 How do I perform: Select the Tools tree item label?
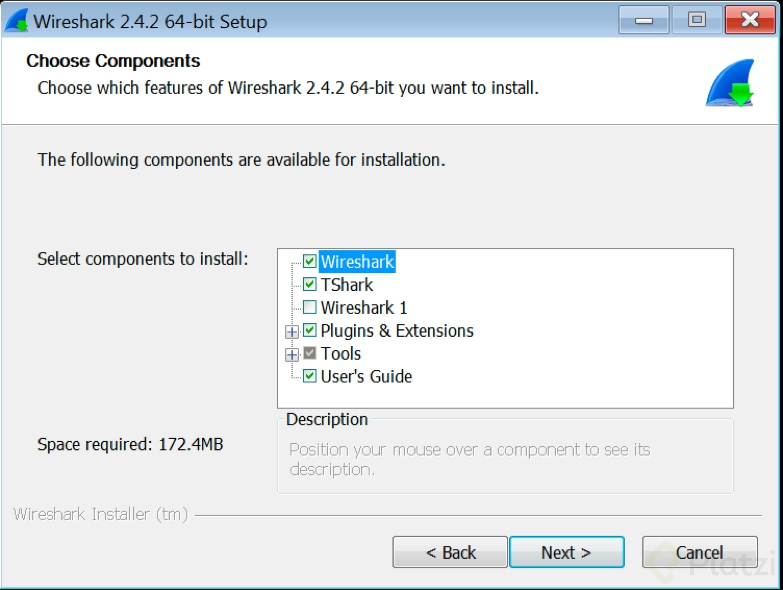(341, 354)
